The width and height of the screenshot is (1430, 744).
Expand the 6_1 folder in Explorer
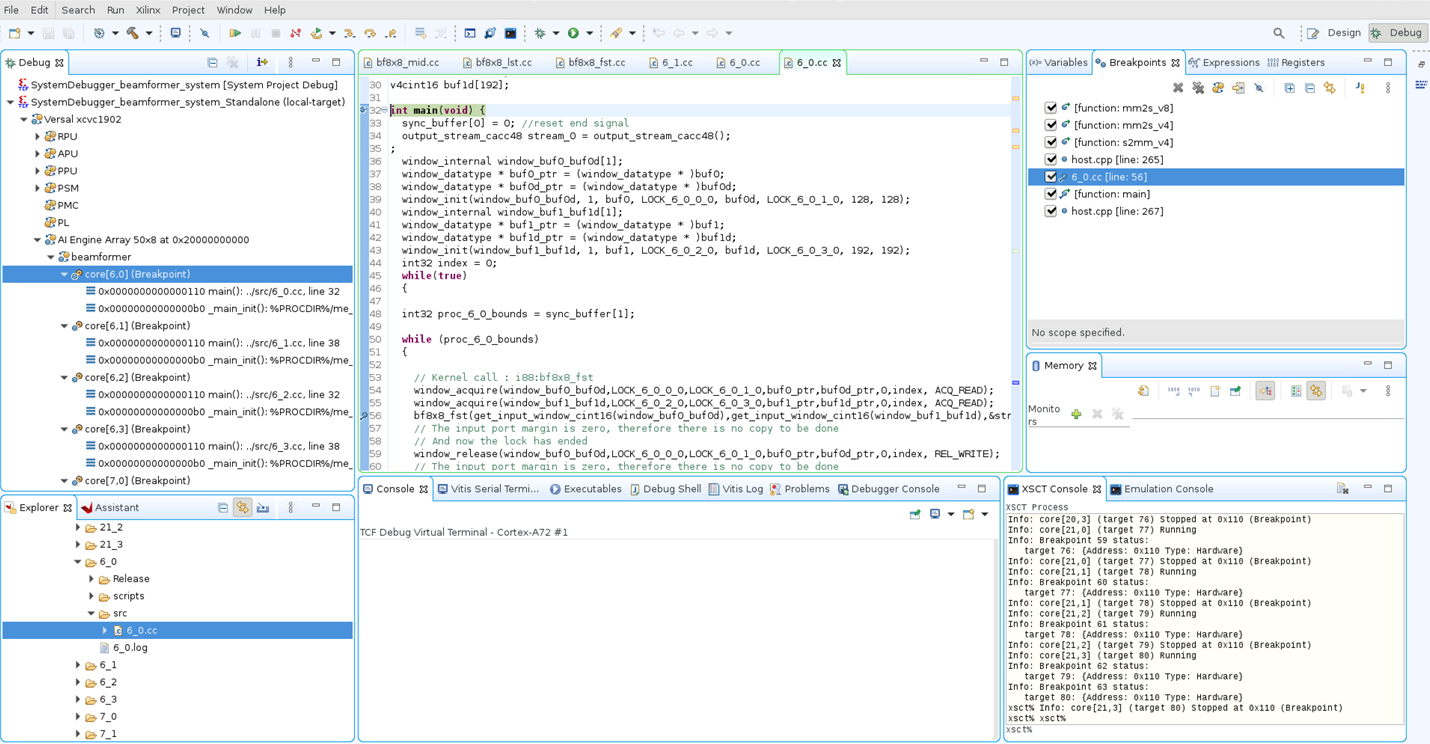pos(78,665)
